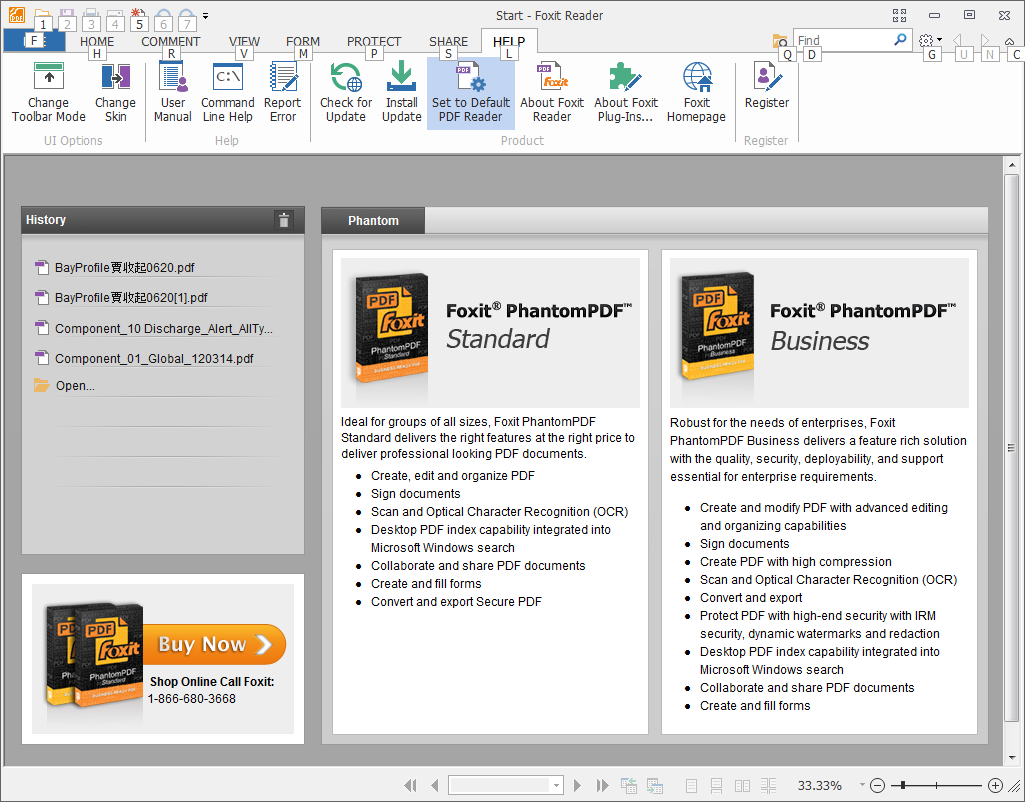
Task: Run Check for Update
Action: click(346, 93)
